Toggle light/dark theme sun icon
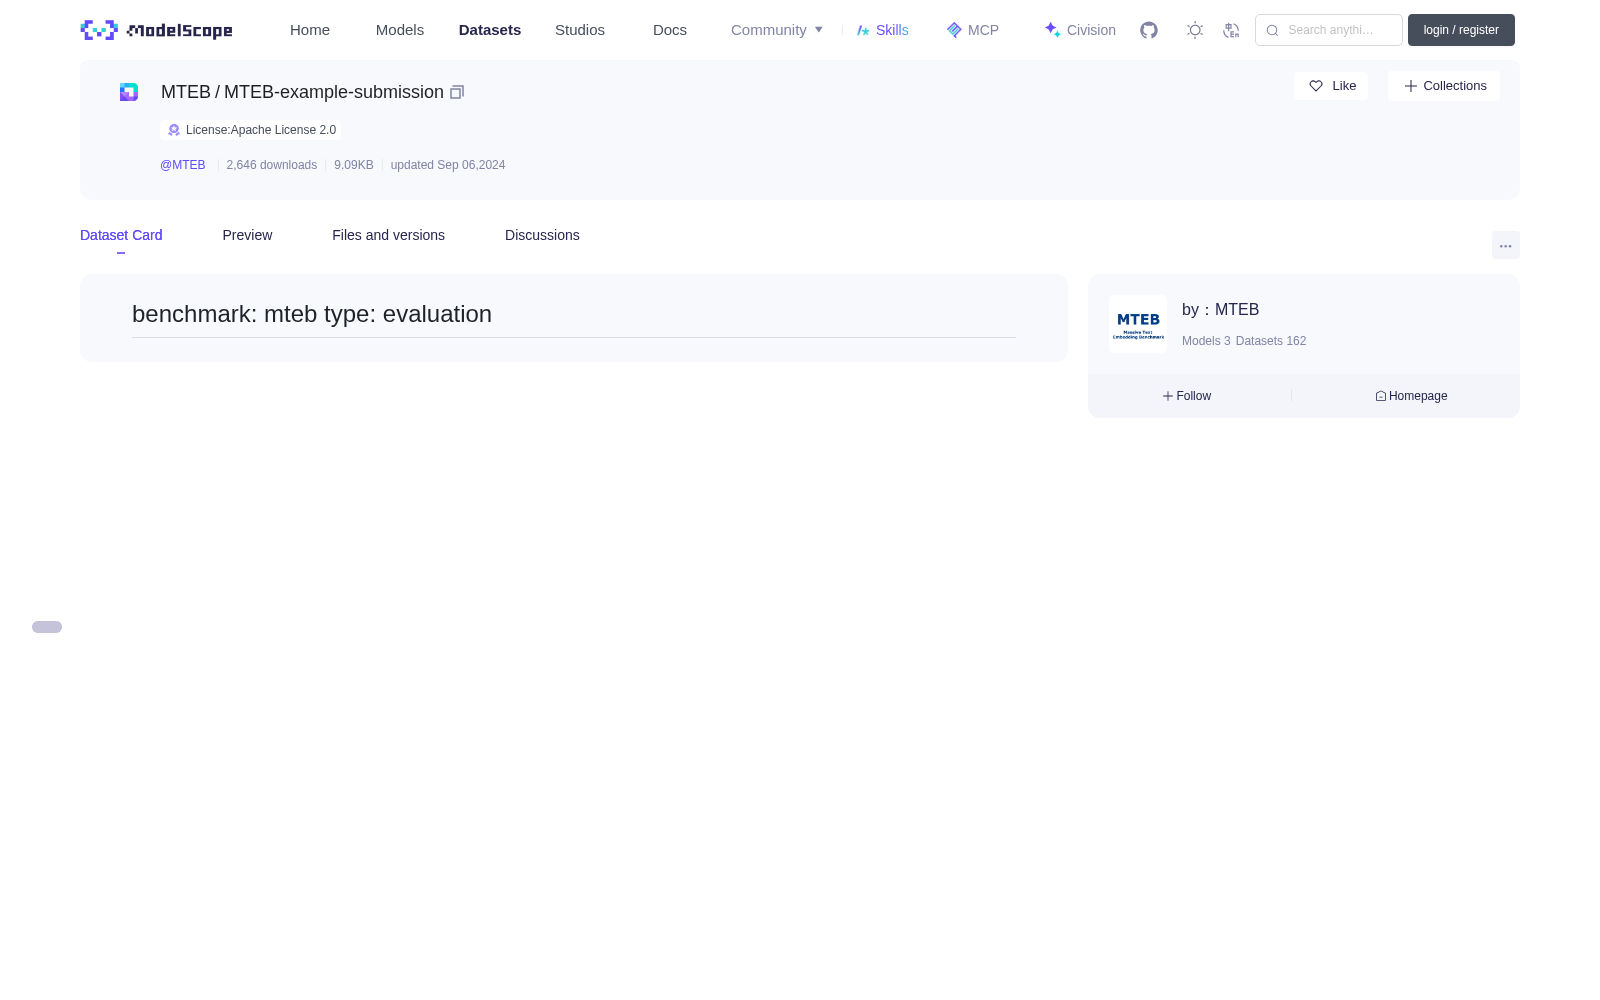 [x=1195, y=30]
